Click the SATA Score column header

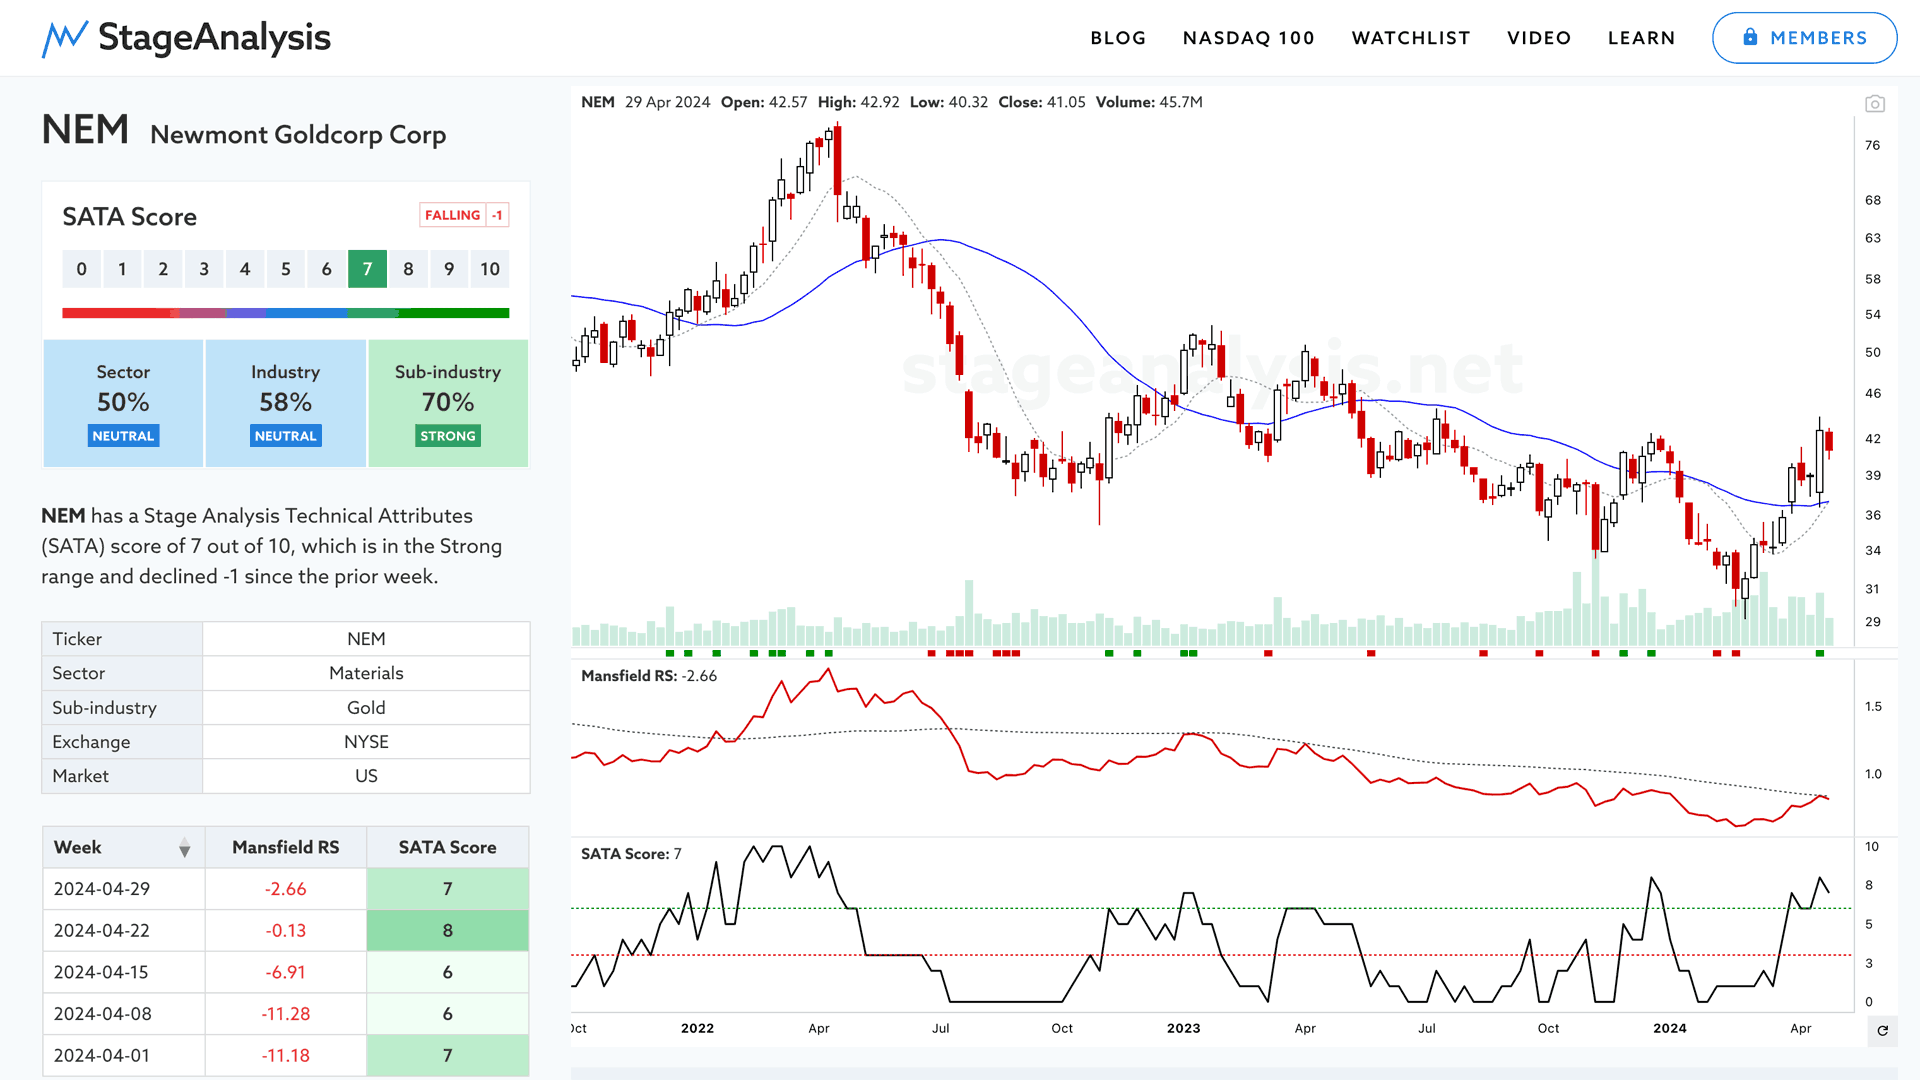(x=447, y=847)
